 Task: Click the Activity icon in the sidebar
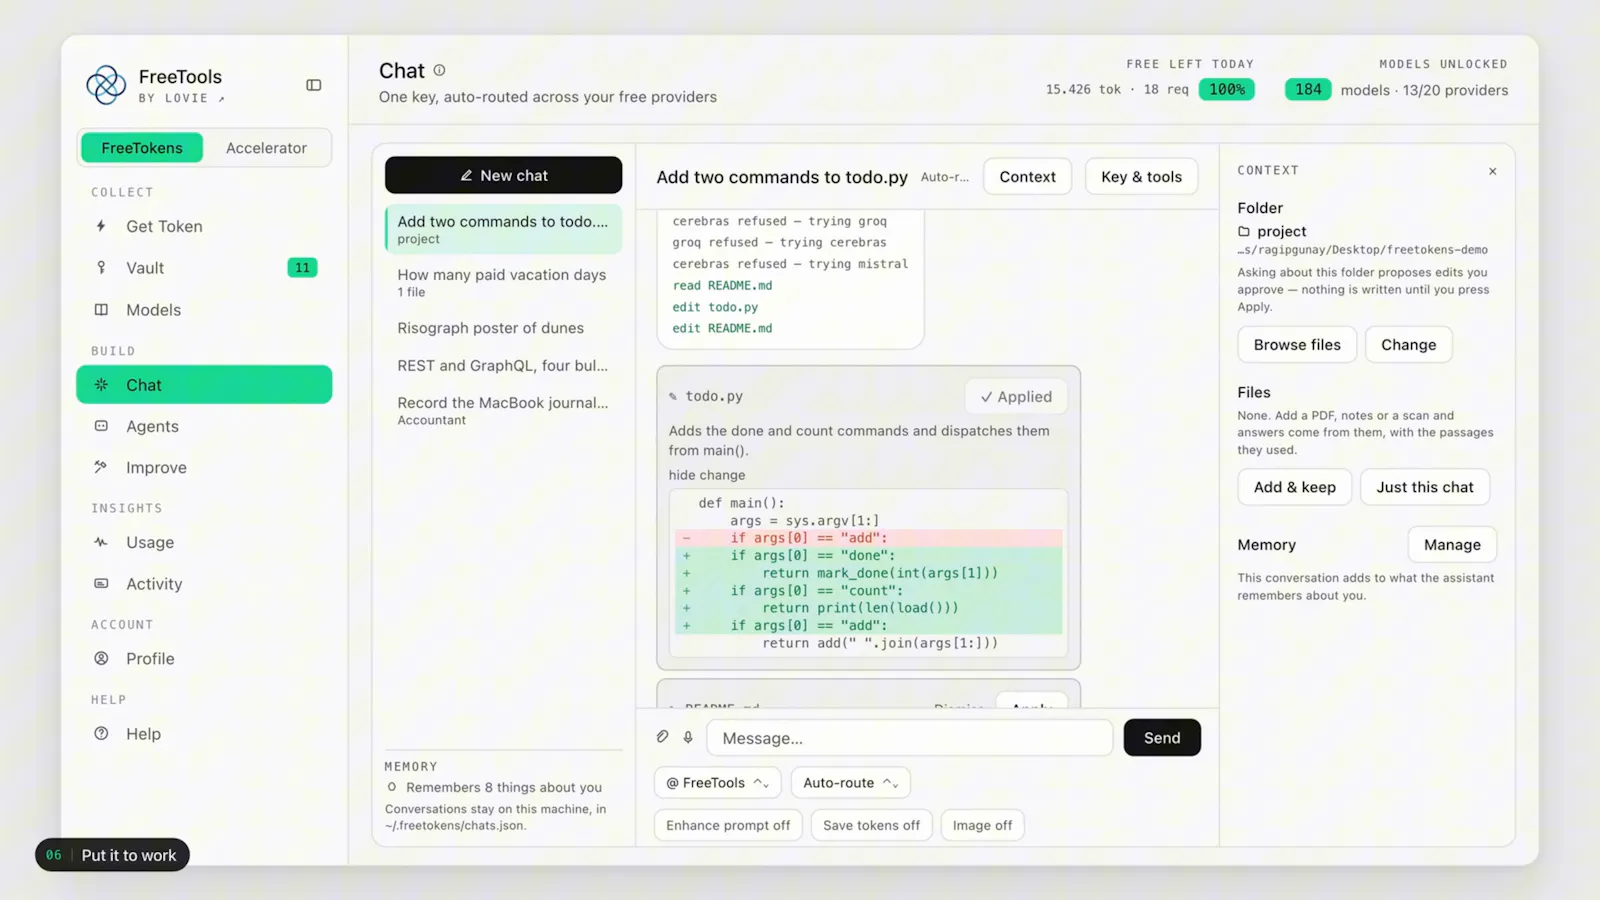tap(101, 583)
